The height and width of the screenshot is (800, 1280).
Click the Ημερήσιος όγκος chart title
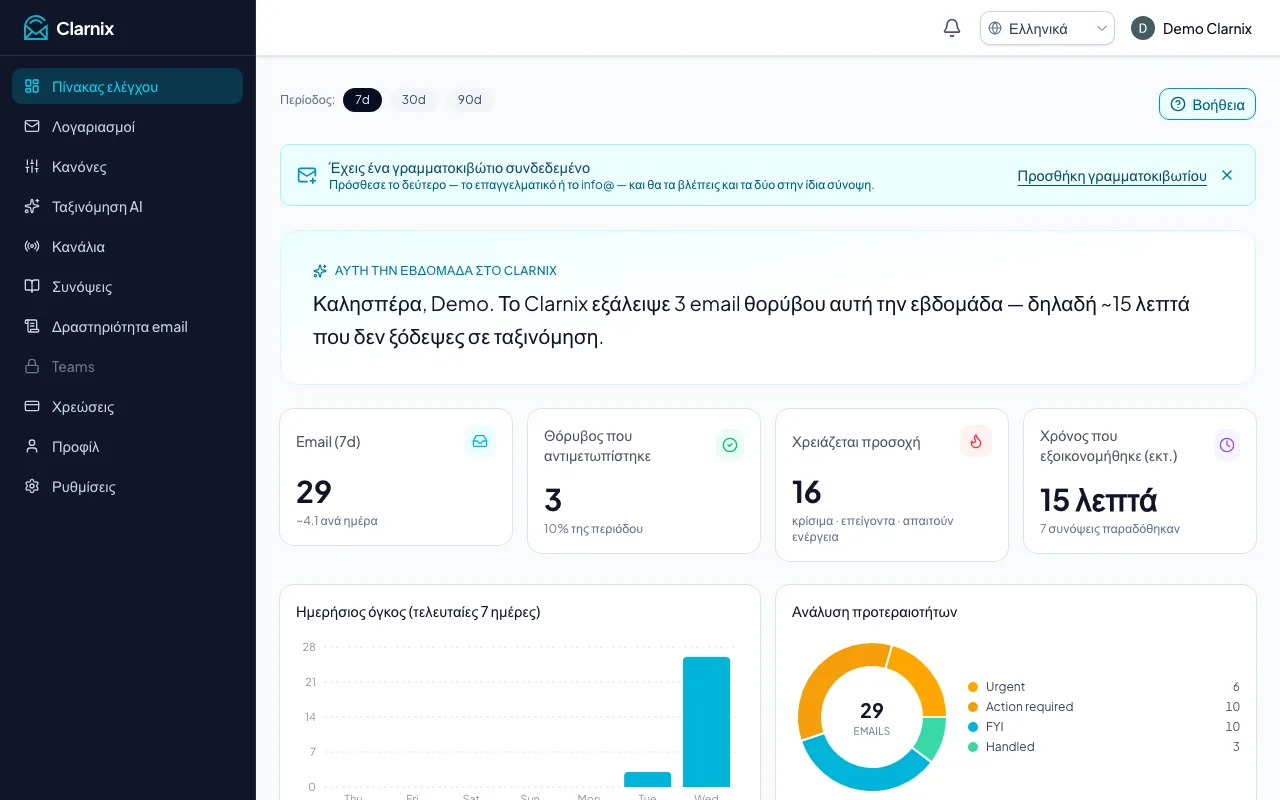(x=418, y=612)
